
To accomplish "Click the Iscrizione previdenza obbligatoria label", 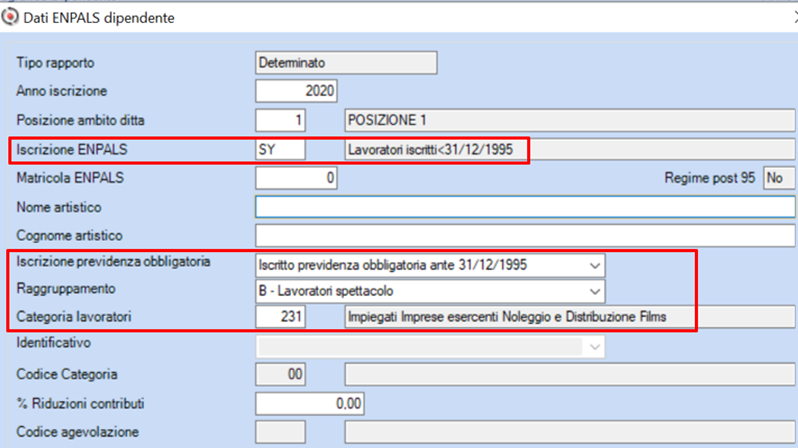I will point(113,262).
